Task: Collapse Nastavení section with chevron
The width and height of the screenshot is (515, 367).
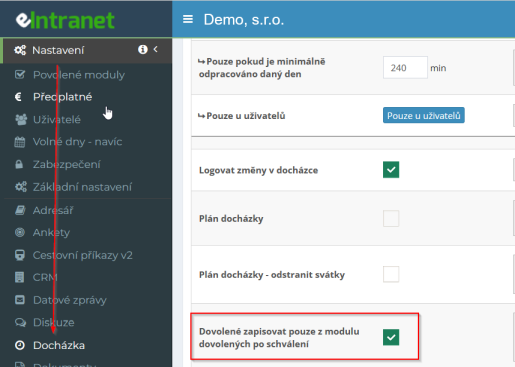Action: (x=156, y=49)
